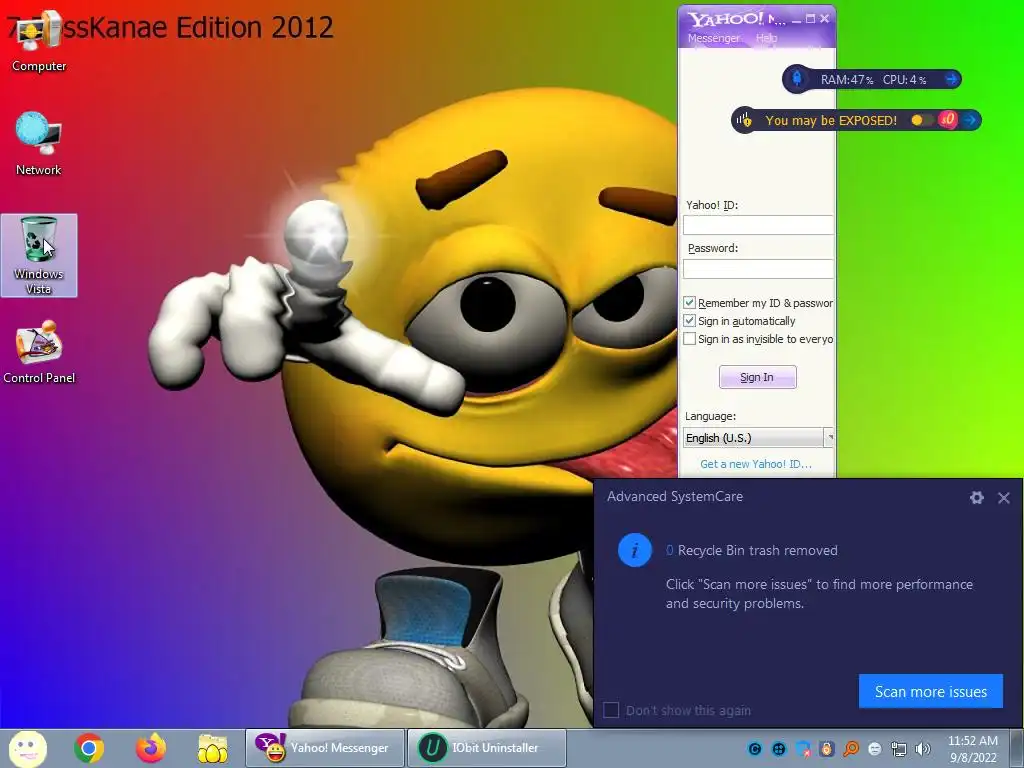The width and height of the screenshot is (1024, 768).
Task: Open the Computer desktop icon
Action: tap(39, 40)
